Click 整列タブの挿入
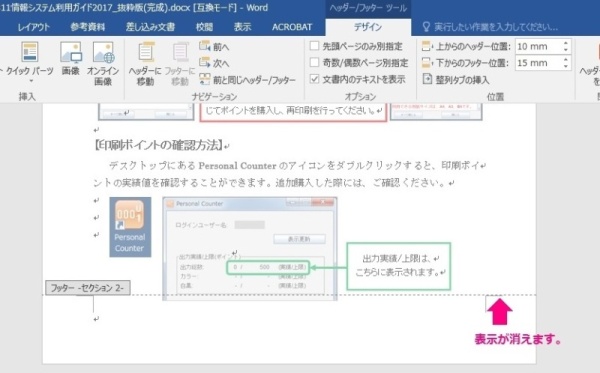 (x=456, y=80)
